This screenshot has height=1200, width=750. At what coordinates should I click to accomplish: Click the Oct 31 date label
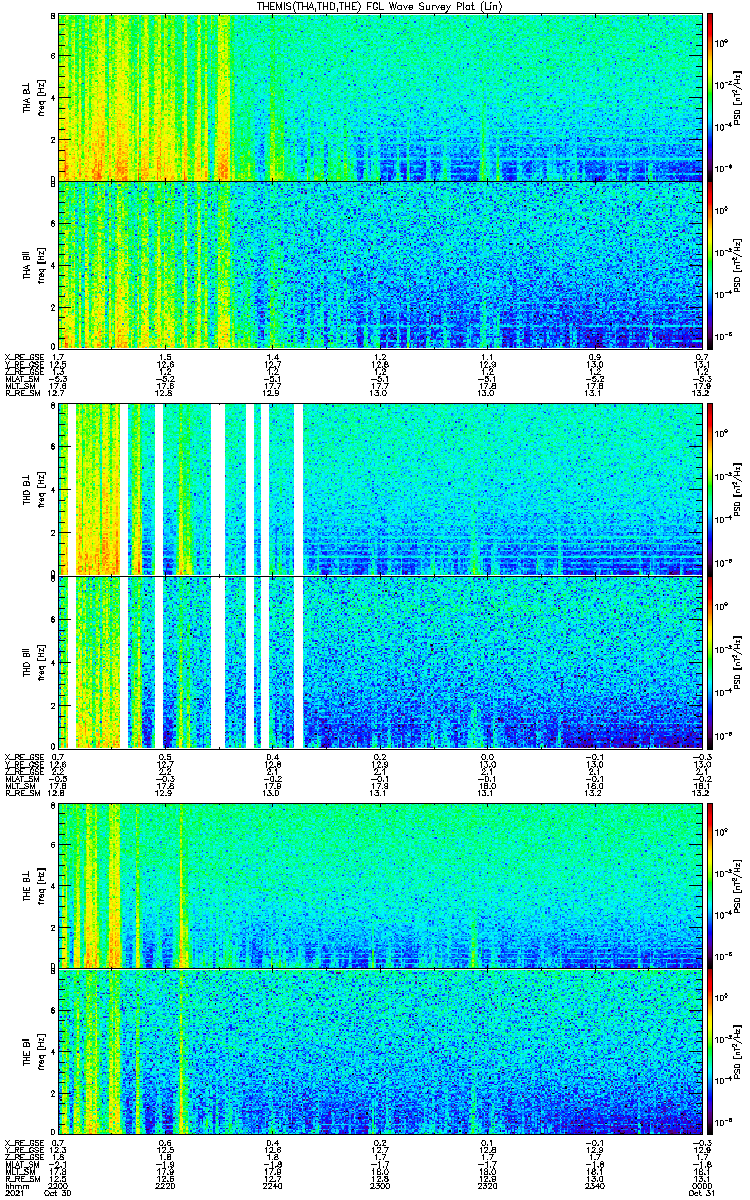tap(702, 1191)
